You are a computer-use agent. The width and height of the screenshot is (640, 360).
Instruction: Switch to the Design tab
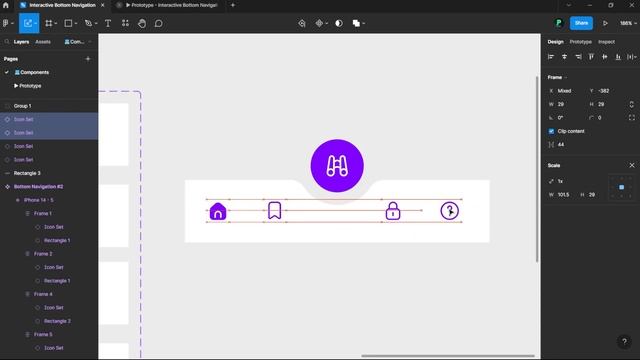[555, 42]
